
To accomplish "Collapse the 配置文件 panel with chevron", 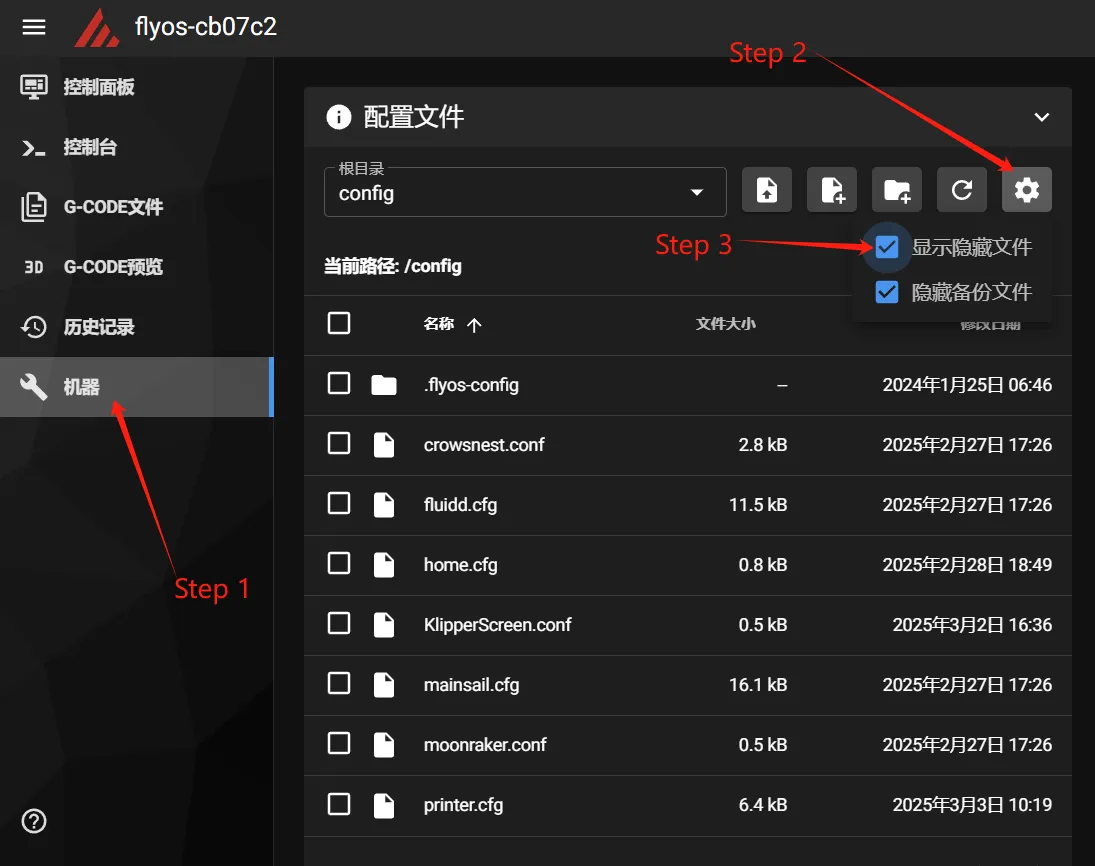I will (1041, 117).
